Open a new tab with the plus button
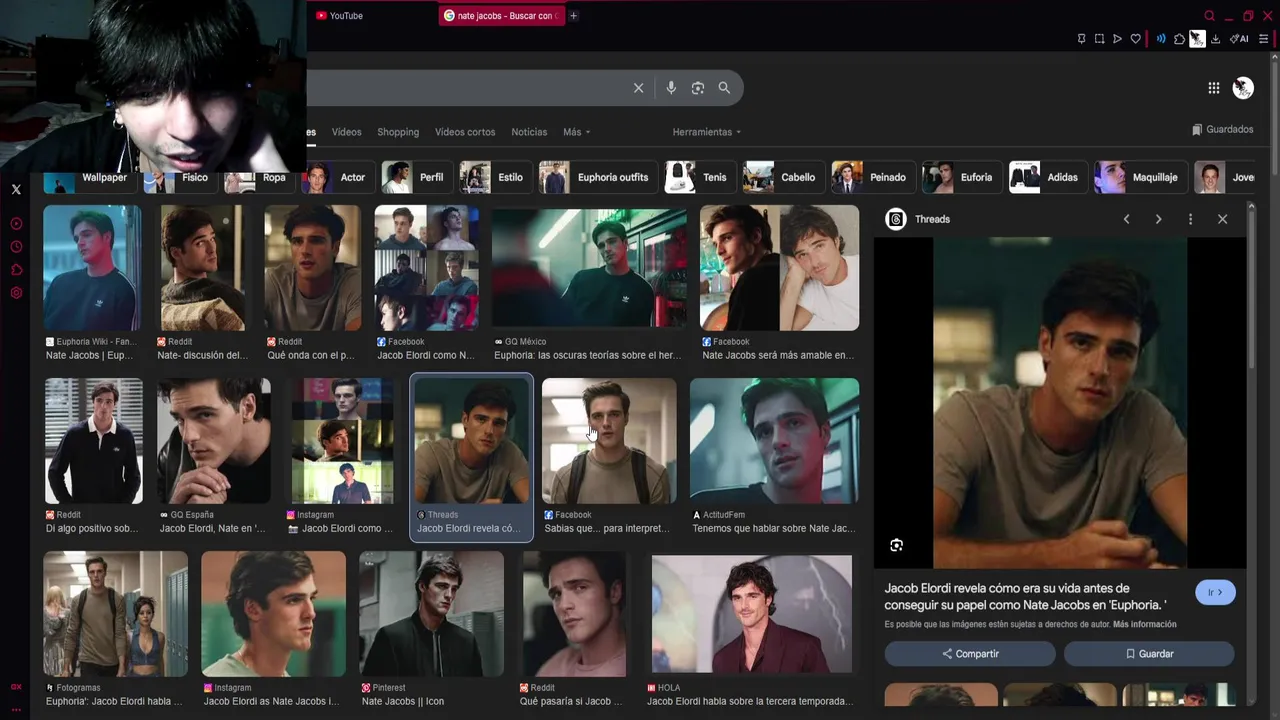The image size is (1280, 720). 573,16
